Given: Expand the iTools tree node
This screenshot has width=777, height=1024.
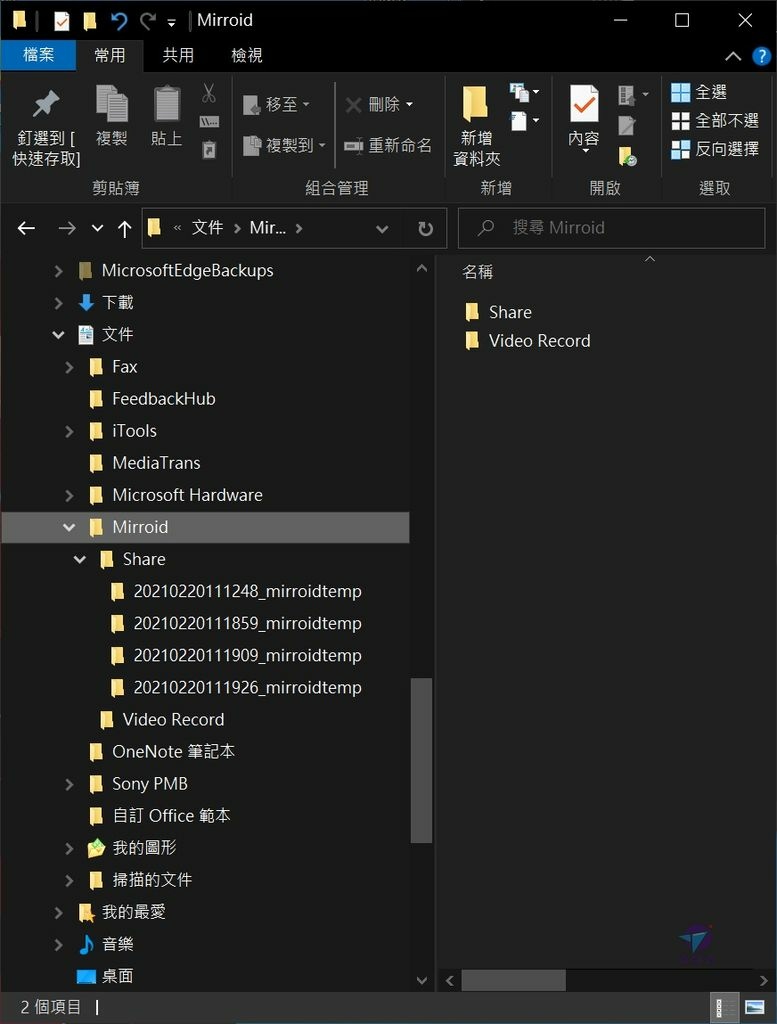Looking at the screenshot, I should point(69,431).
